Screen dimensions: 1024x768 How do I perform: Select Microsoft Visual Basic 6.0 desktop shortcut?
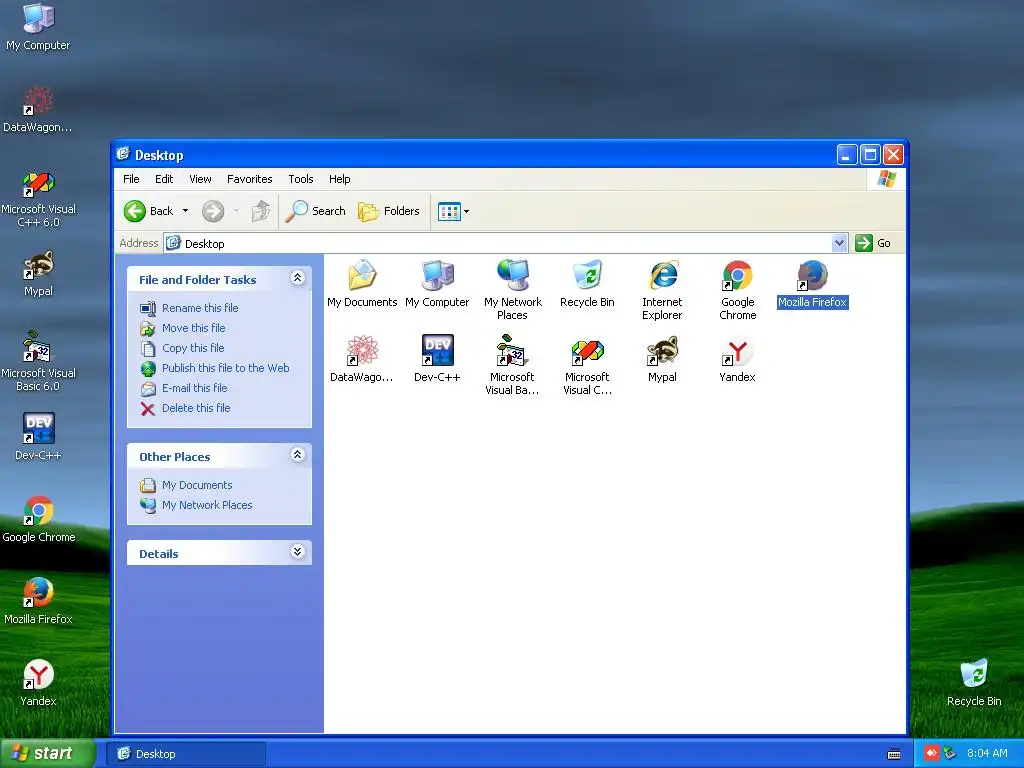click(x=38, y=361)
